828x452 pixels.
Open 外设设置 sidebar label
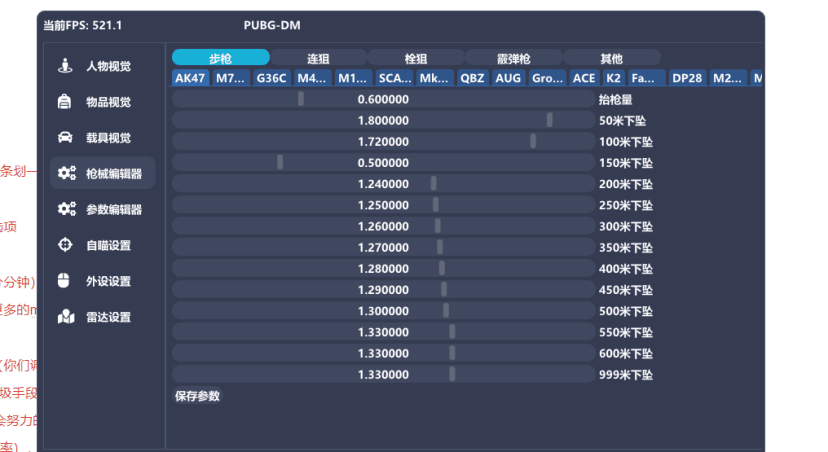(108, 281)
